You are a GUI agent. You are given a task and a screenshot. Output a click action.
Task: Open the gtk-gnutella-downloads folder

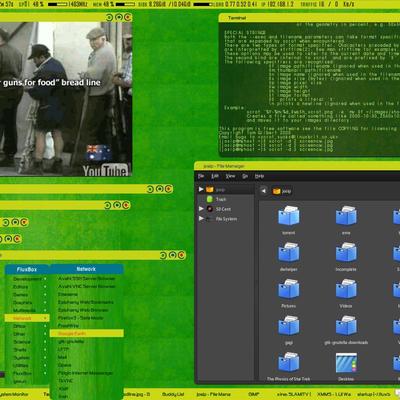point(346,329)
